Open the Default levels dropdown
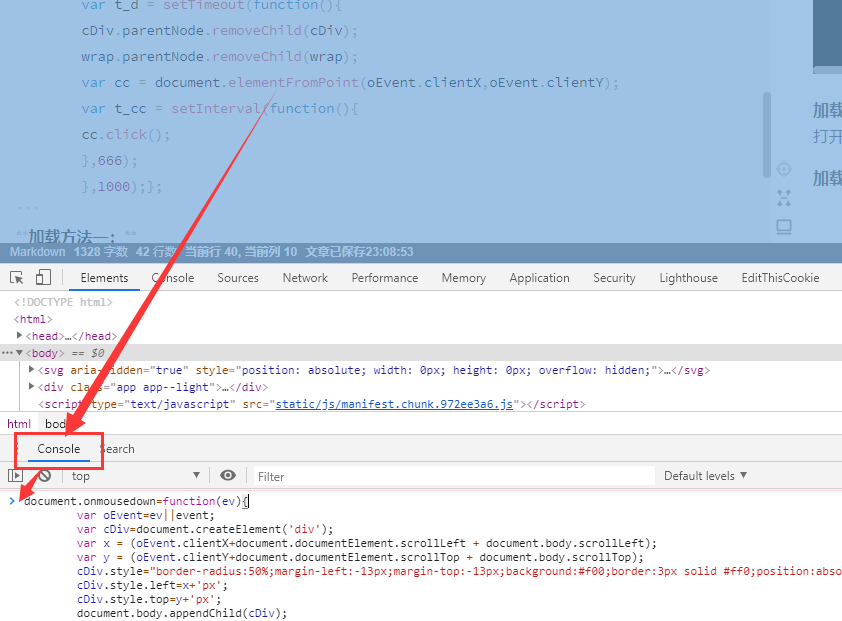 [x=705, y=476]
